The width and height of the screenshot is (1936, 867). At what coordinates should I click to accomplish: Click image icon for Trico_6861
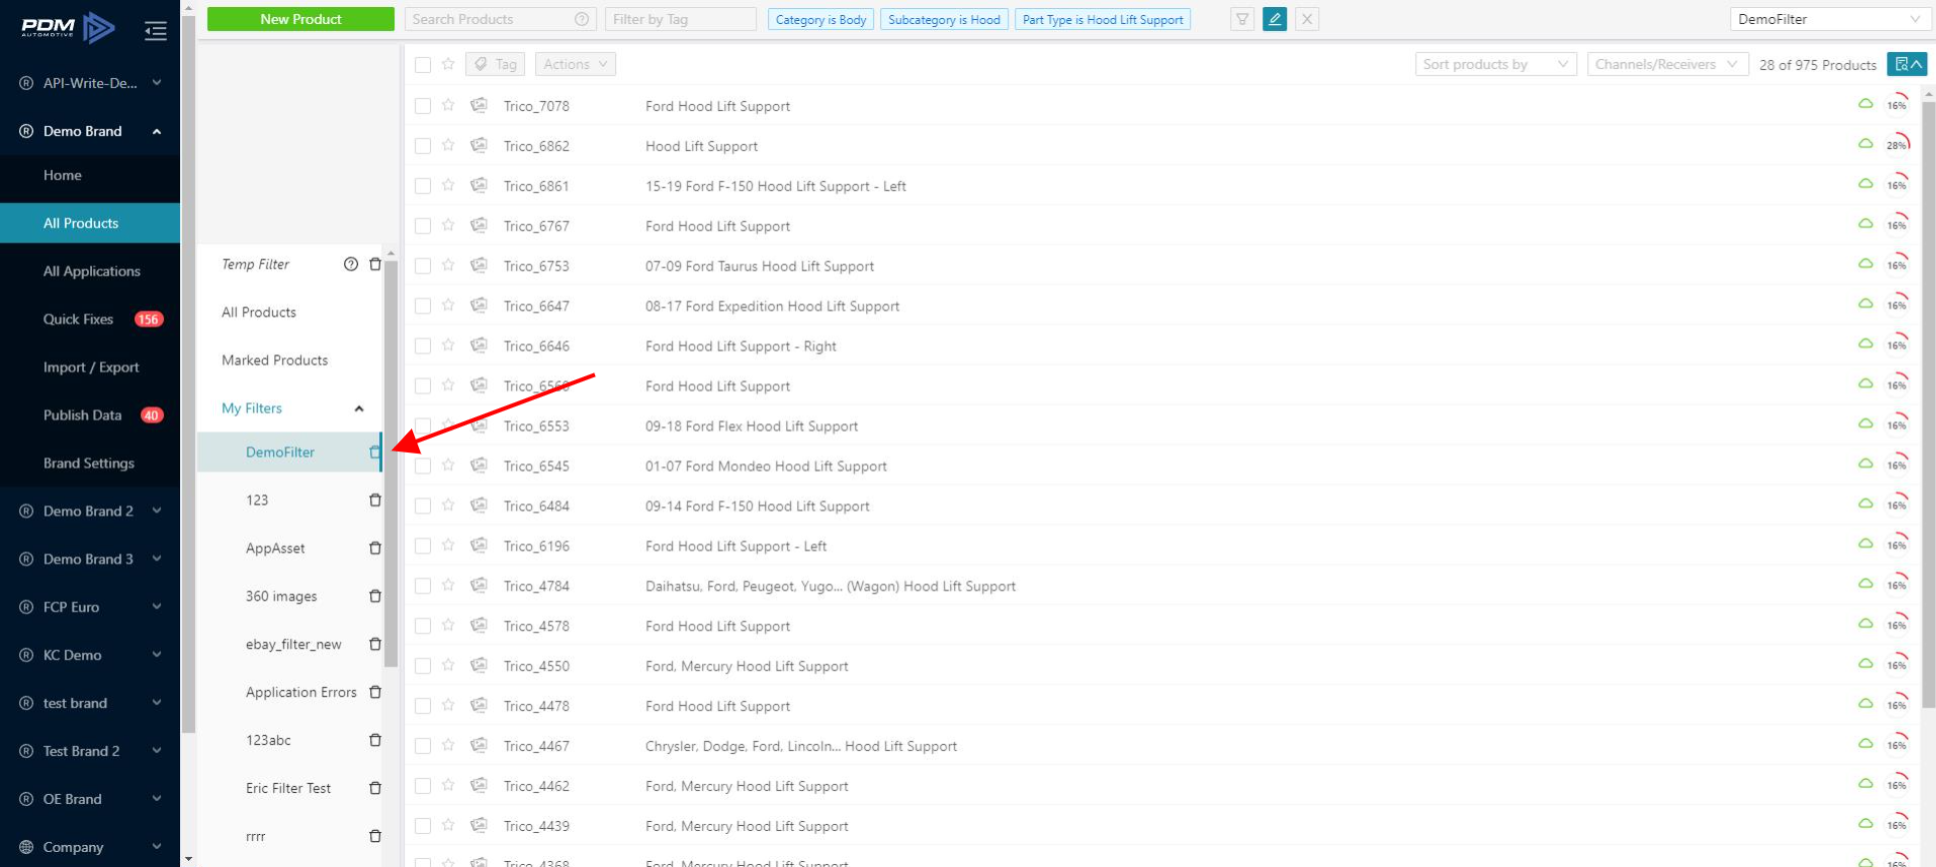click(479, 185)
